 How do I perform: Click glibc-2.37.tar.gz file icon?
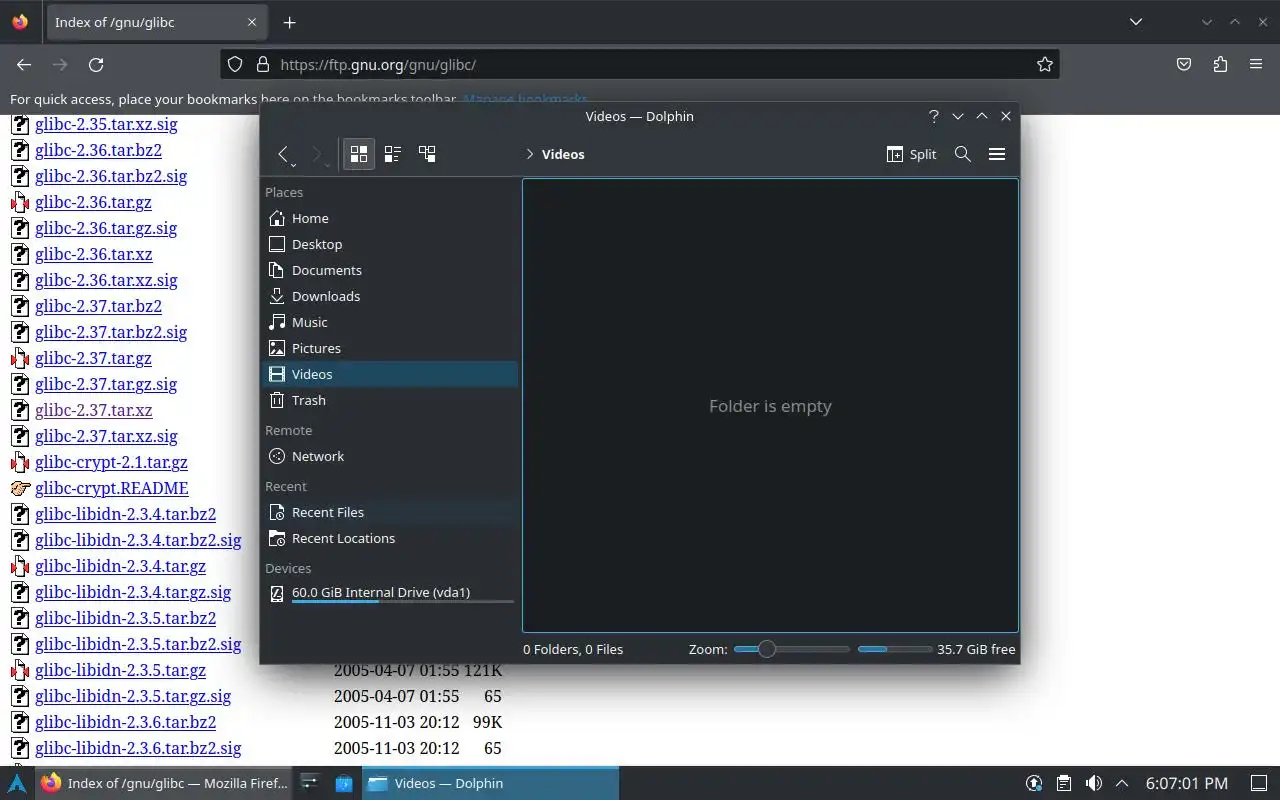click(20, 358)
